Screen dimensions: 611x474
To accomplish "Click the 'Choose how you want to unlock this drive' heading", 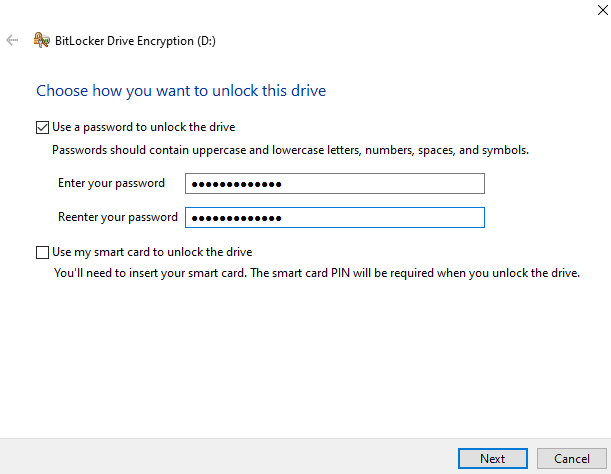I will 181,91.
